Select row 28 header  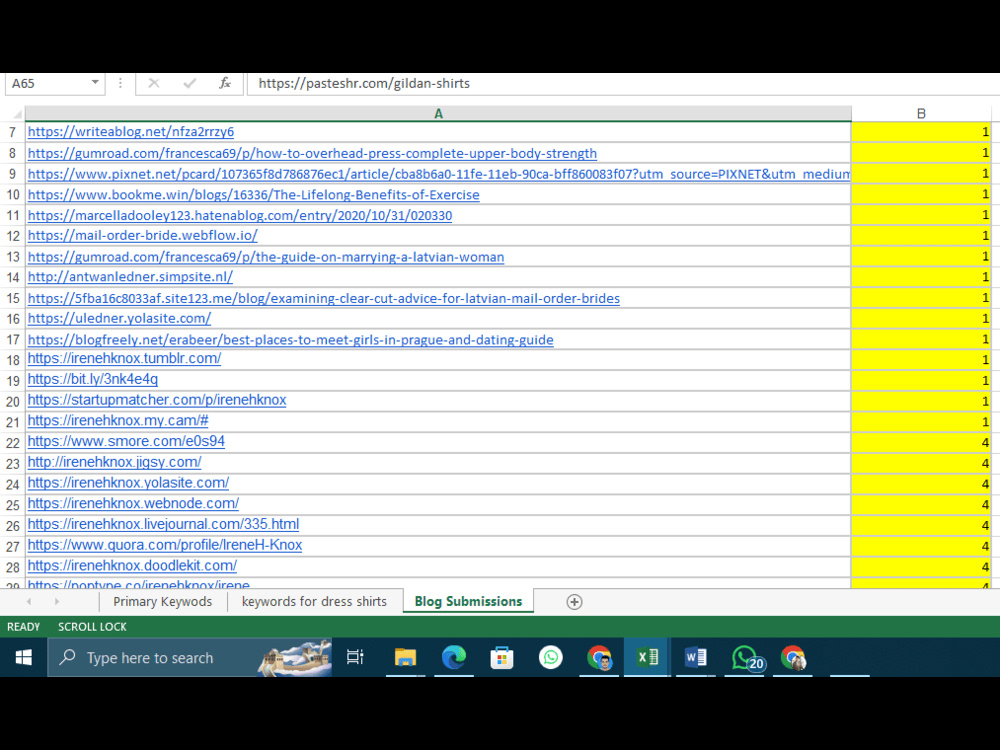coord(12,567)
